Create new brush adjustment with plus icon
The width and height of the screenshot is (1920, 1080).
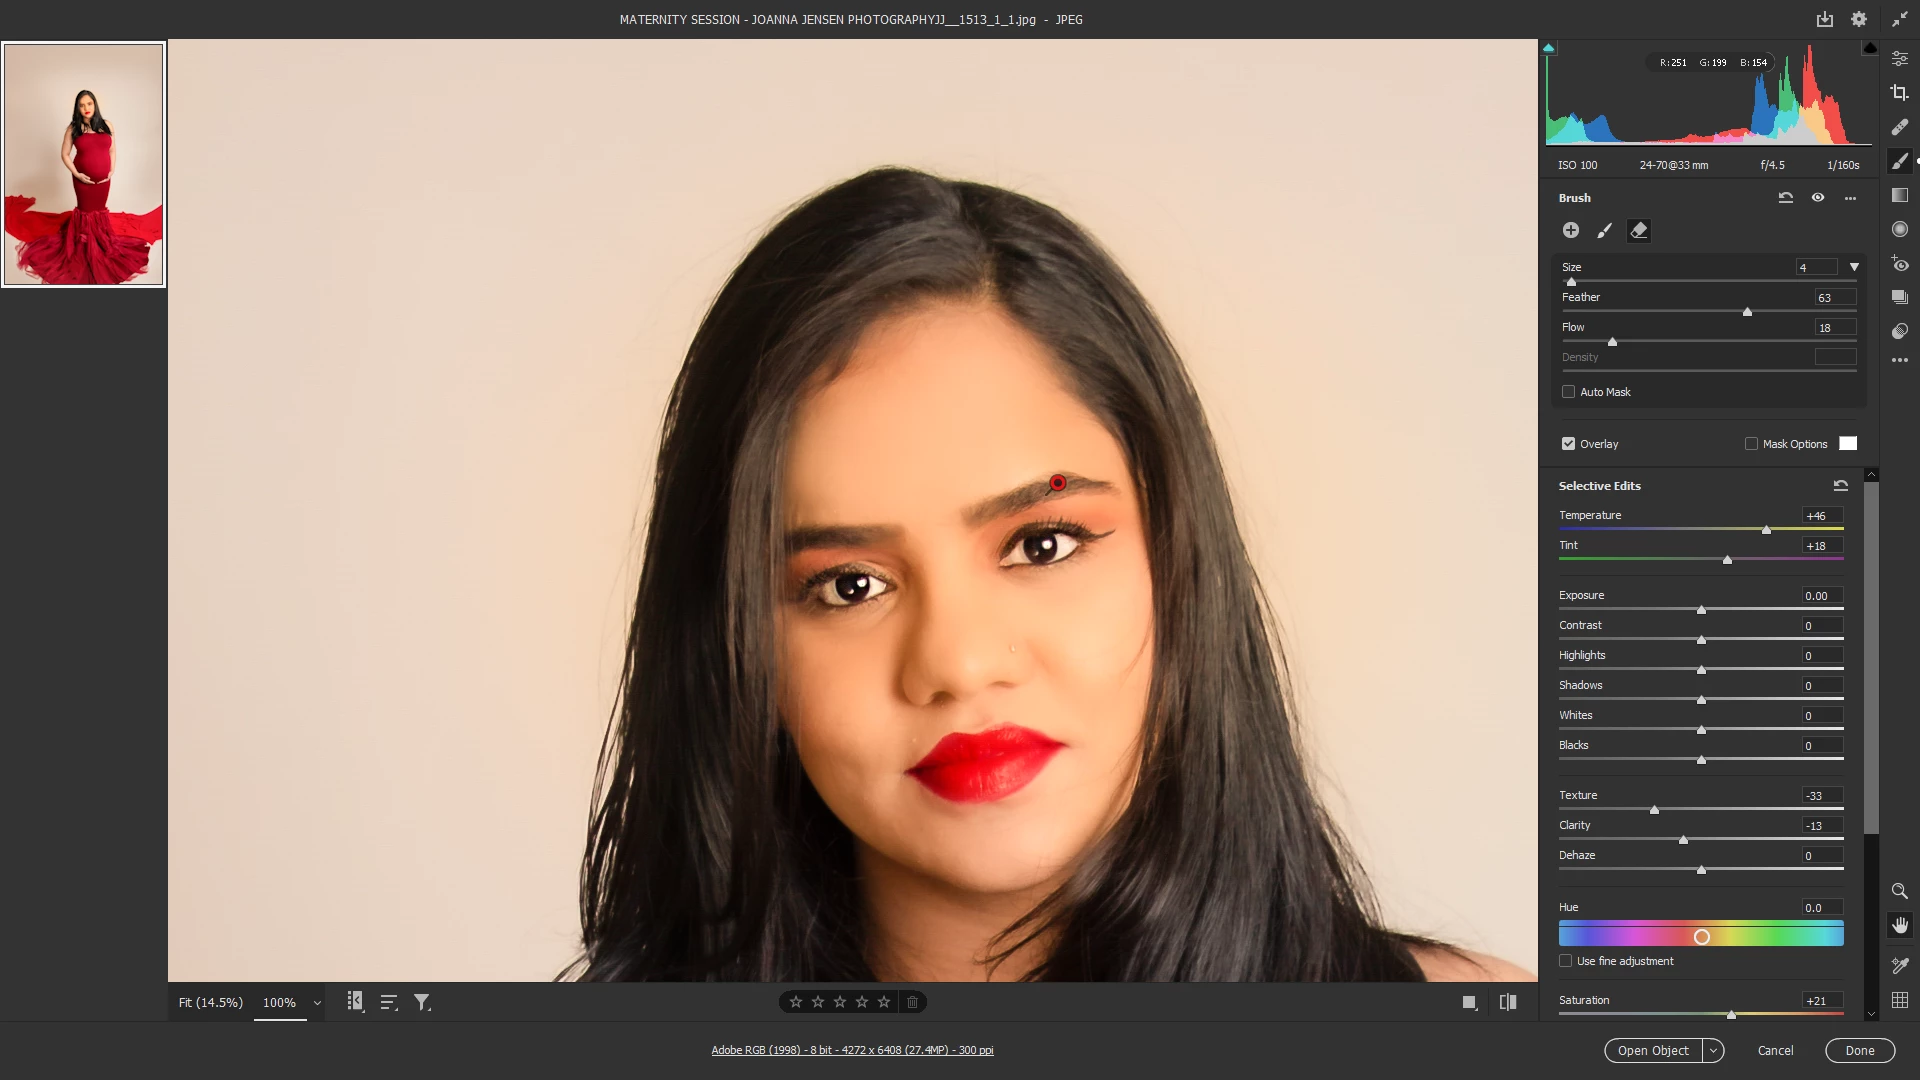(1571, 231)
